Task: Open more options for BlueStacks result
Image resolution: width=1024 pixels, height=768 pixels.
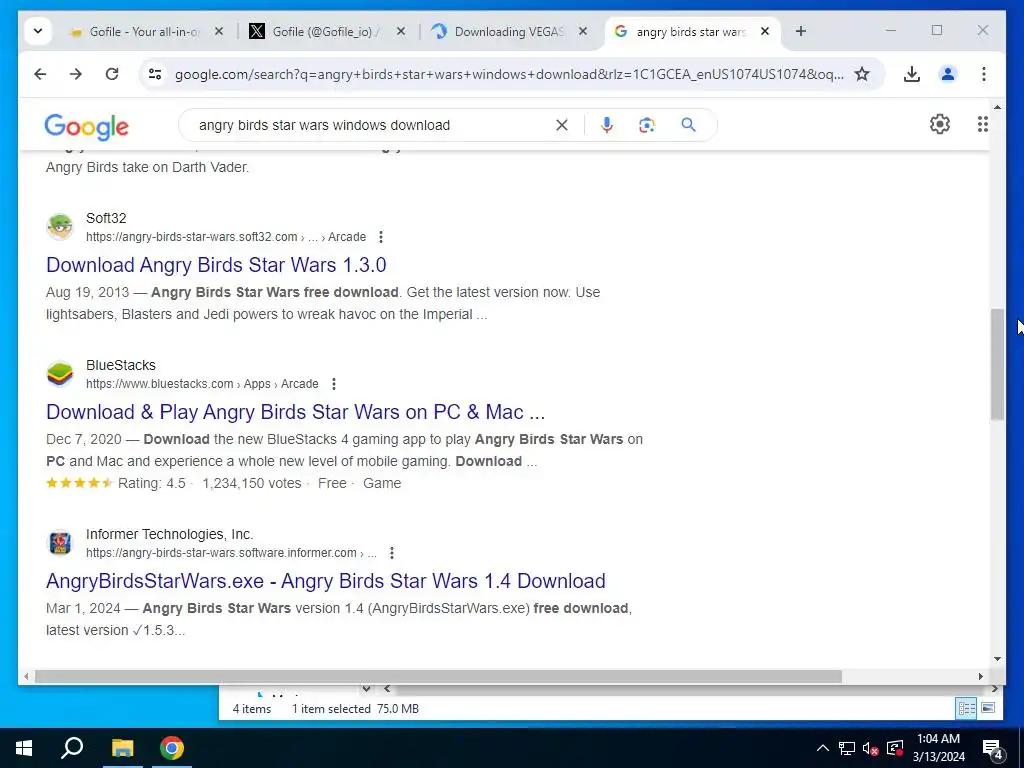Action: pos(334,384)
